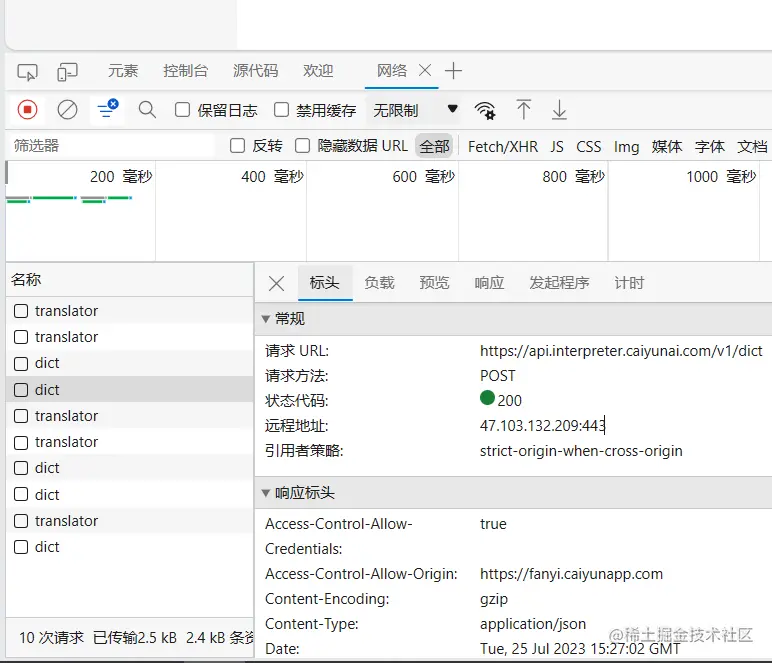Open the 预览 details tab
The image size is (772, 663).
point(434,283)
